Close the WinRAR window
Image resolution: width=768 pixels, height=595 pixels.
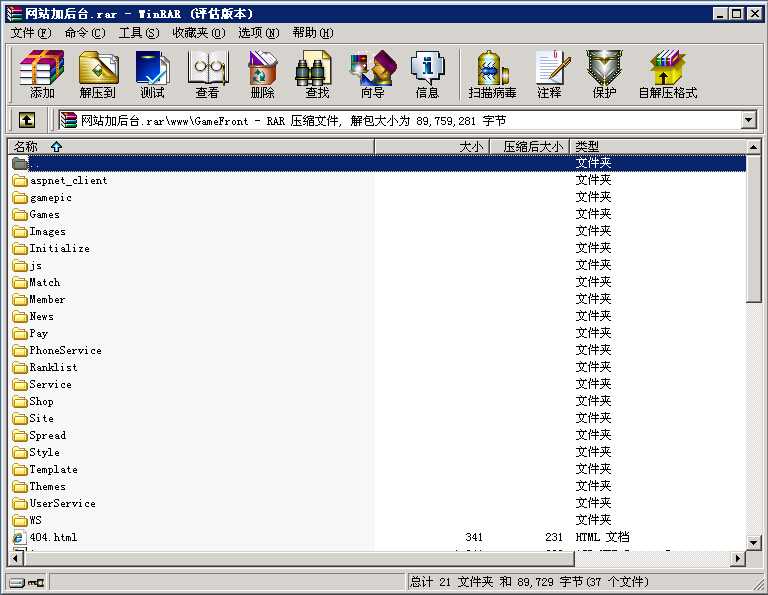[755, 14]
